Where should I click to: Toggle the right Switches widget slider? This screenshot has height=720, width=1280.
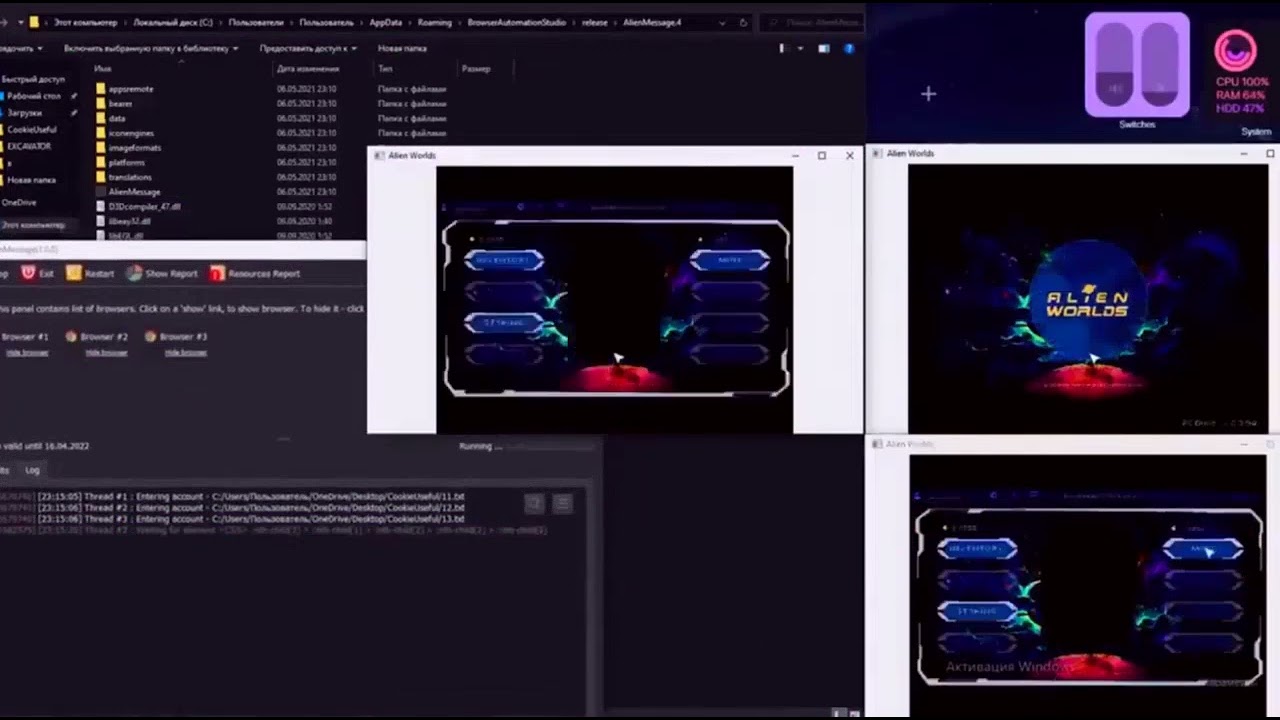[1159, 65]
